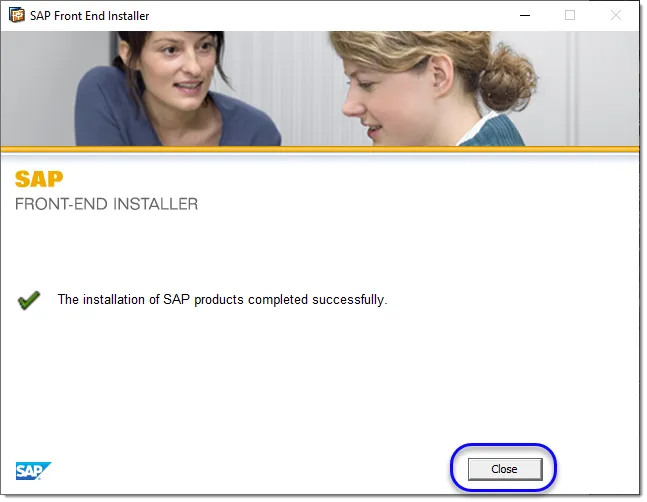Click the banner photo of two women
The width and height of the screenshot is (647, 502).
click(320, 88)
